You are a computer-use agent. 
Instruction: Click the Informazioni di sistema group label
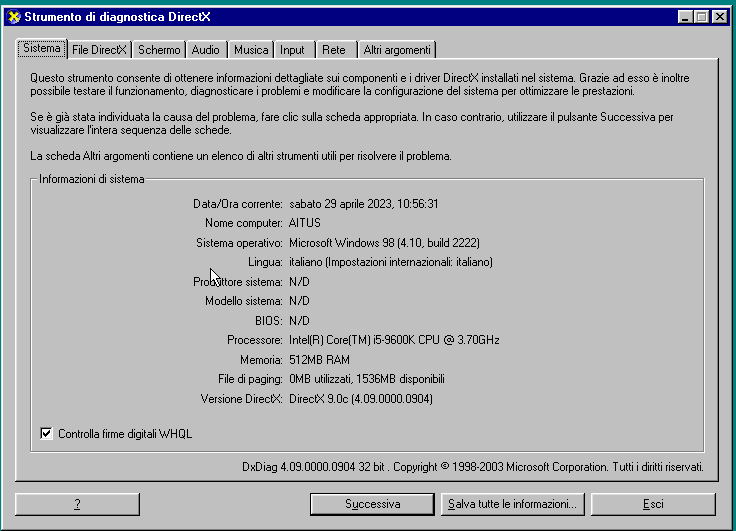point(92,179)
